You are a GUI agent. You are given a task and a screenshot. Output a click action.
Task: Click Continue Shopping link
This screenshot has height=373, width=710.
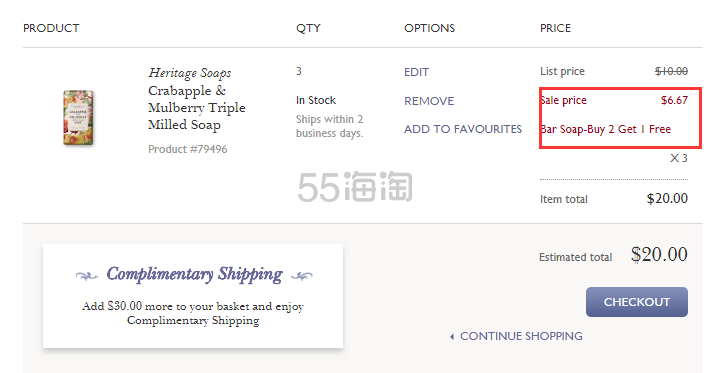[521, 336]
